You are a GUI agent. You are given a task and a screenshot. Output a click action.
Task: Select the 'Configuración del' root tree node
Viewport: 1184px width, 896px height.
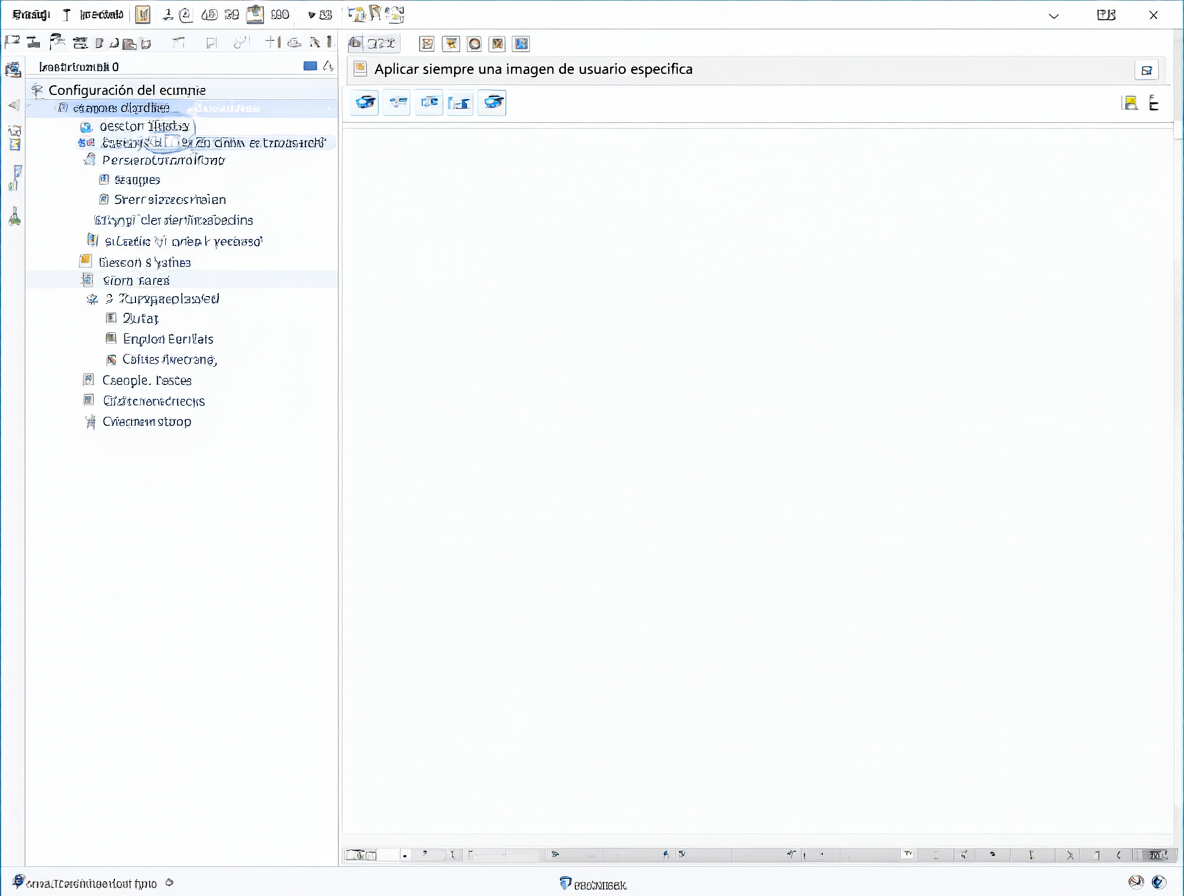127,90
